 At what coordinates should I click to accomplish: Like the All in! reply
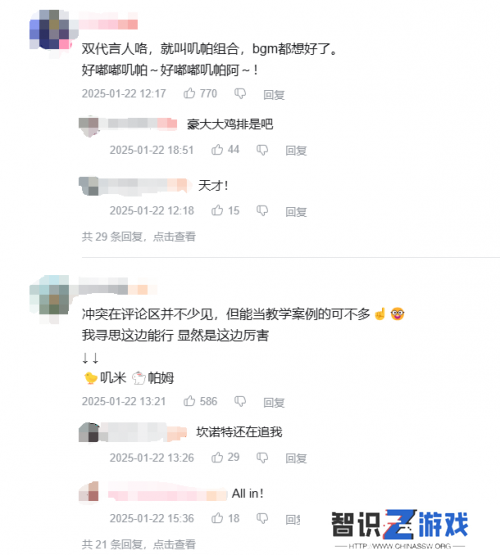pos(217,518)
